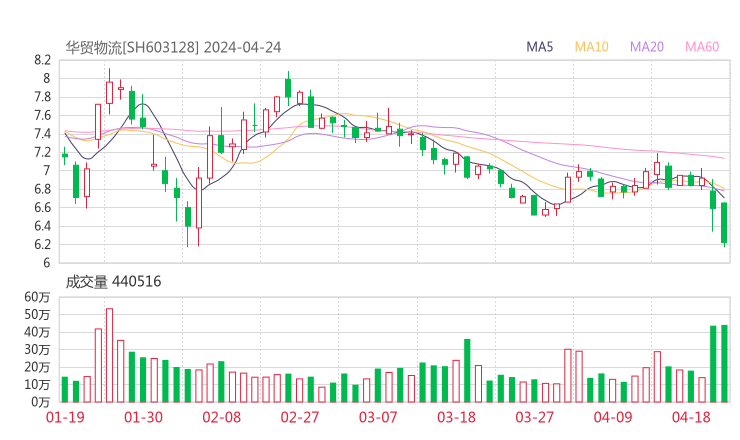Viewport: 740px width, 440px height.
Task: Click the 6.2 price axis label
Action: pyautogui.click(x=42, y=245)
